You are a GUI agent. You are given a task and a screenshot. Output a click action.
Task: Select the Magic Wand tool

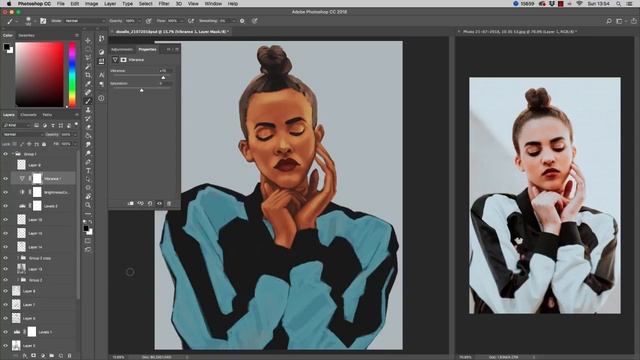pos(88,67)
